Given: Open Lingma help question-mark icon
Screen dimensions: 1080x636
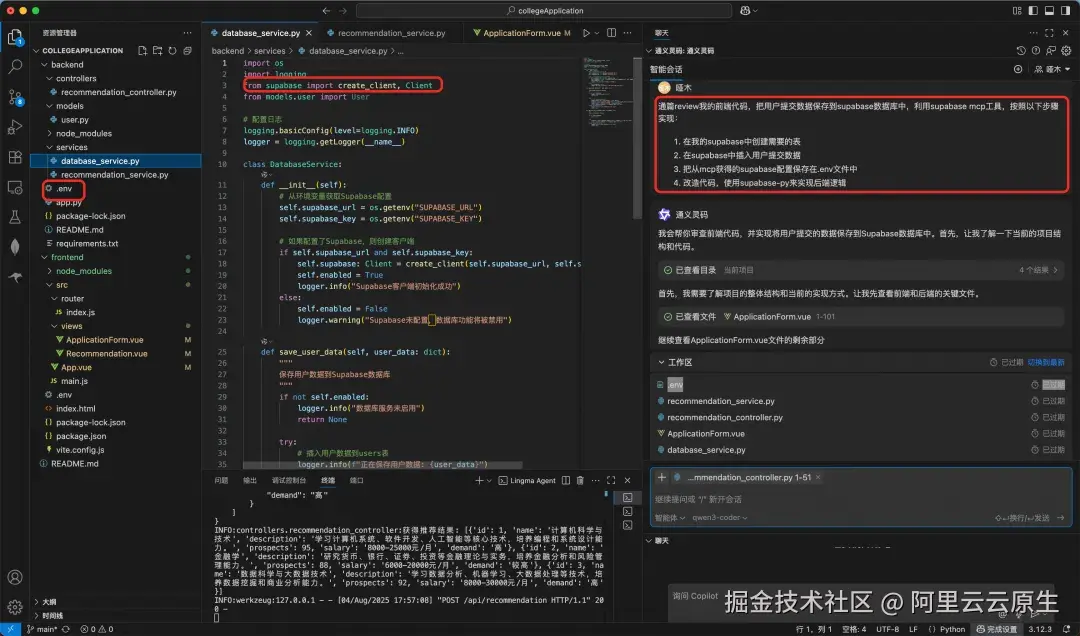Looking at the screenshot, I should click(x=1036, y=50).
